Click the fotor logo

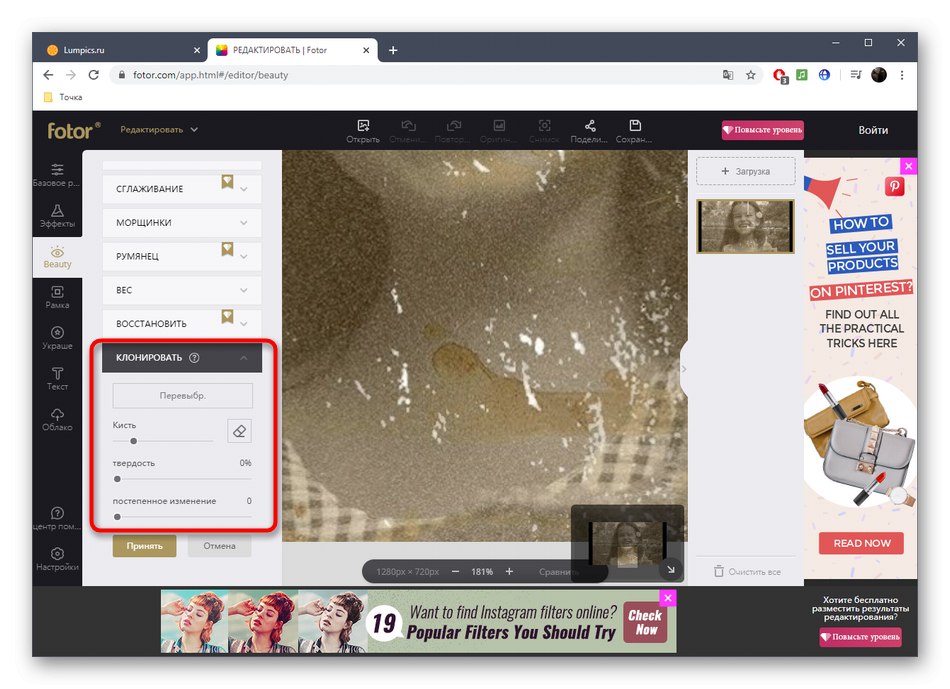(74, 130)
